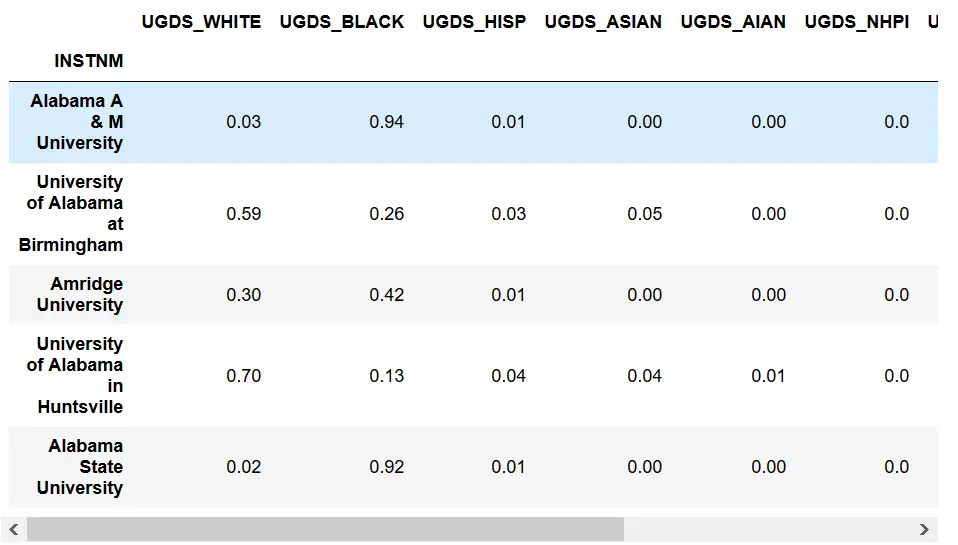
Task: Click the horizontal scrollbar left arrow
Action: pos(14,529)
